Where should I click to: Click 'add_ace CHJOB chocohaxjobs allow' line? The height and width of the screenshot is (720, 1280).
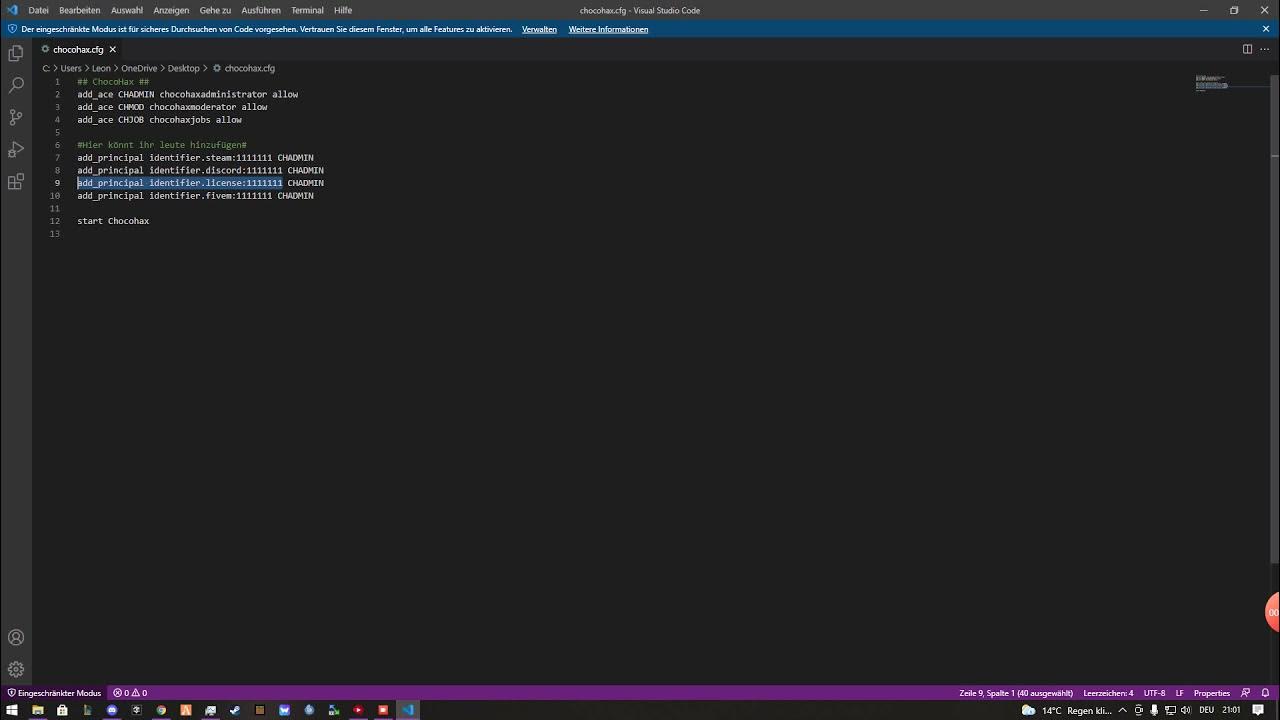pyautogui.click(x=160, y=120)
